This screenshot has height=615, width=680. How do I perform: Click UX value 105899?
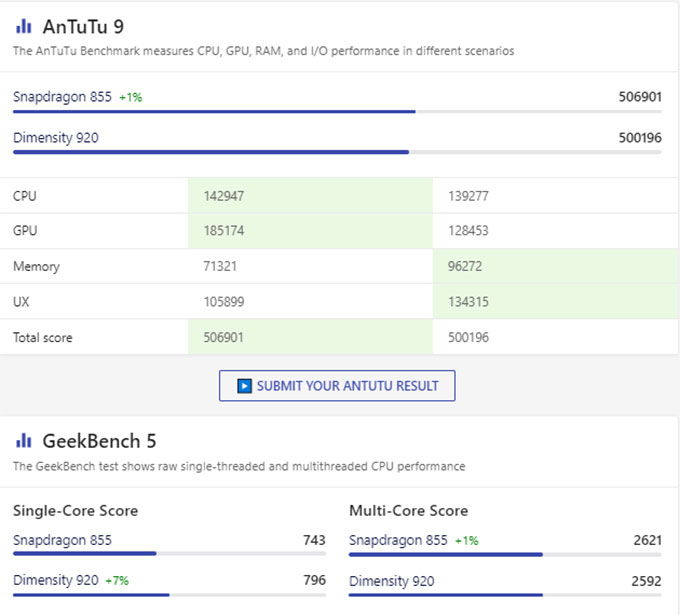coord(224,301)
